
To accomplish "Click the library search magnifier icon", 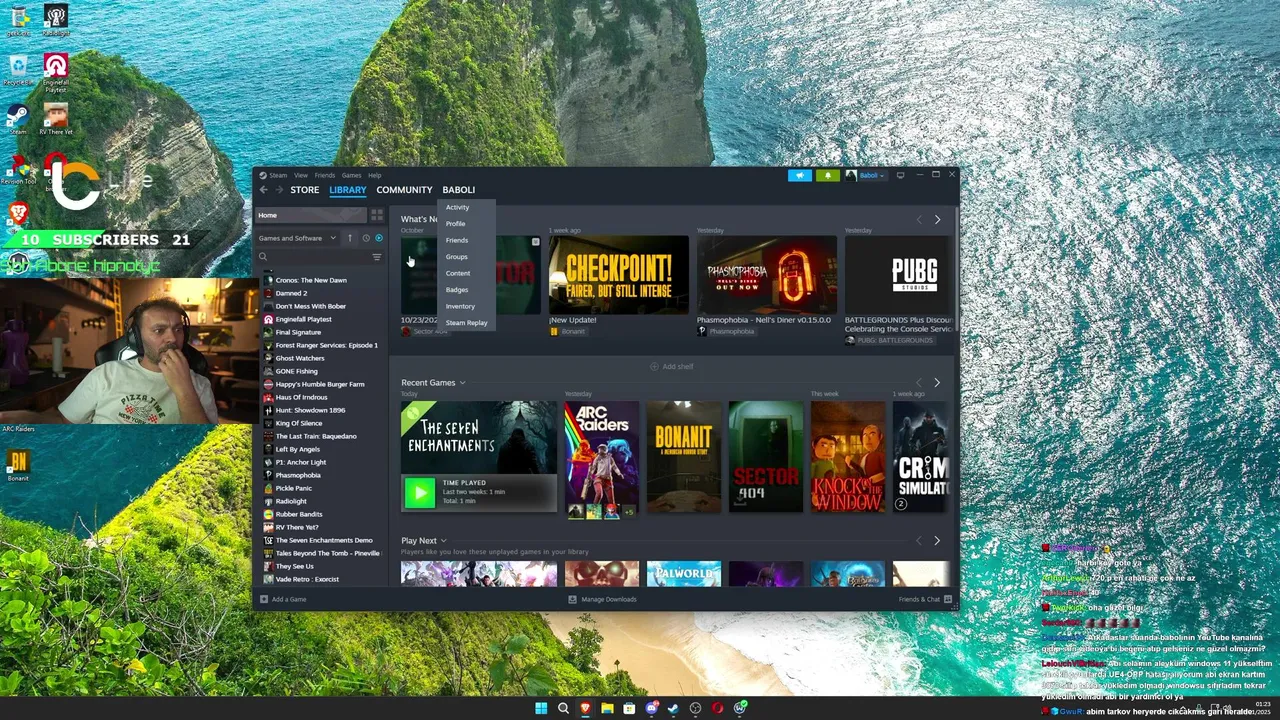I will 263,257.
